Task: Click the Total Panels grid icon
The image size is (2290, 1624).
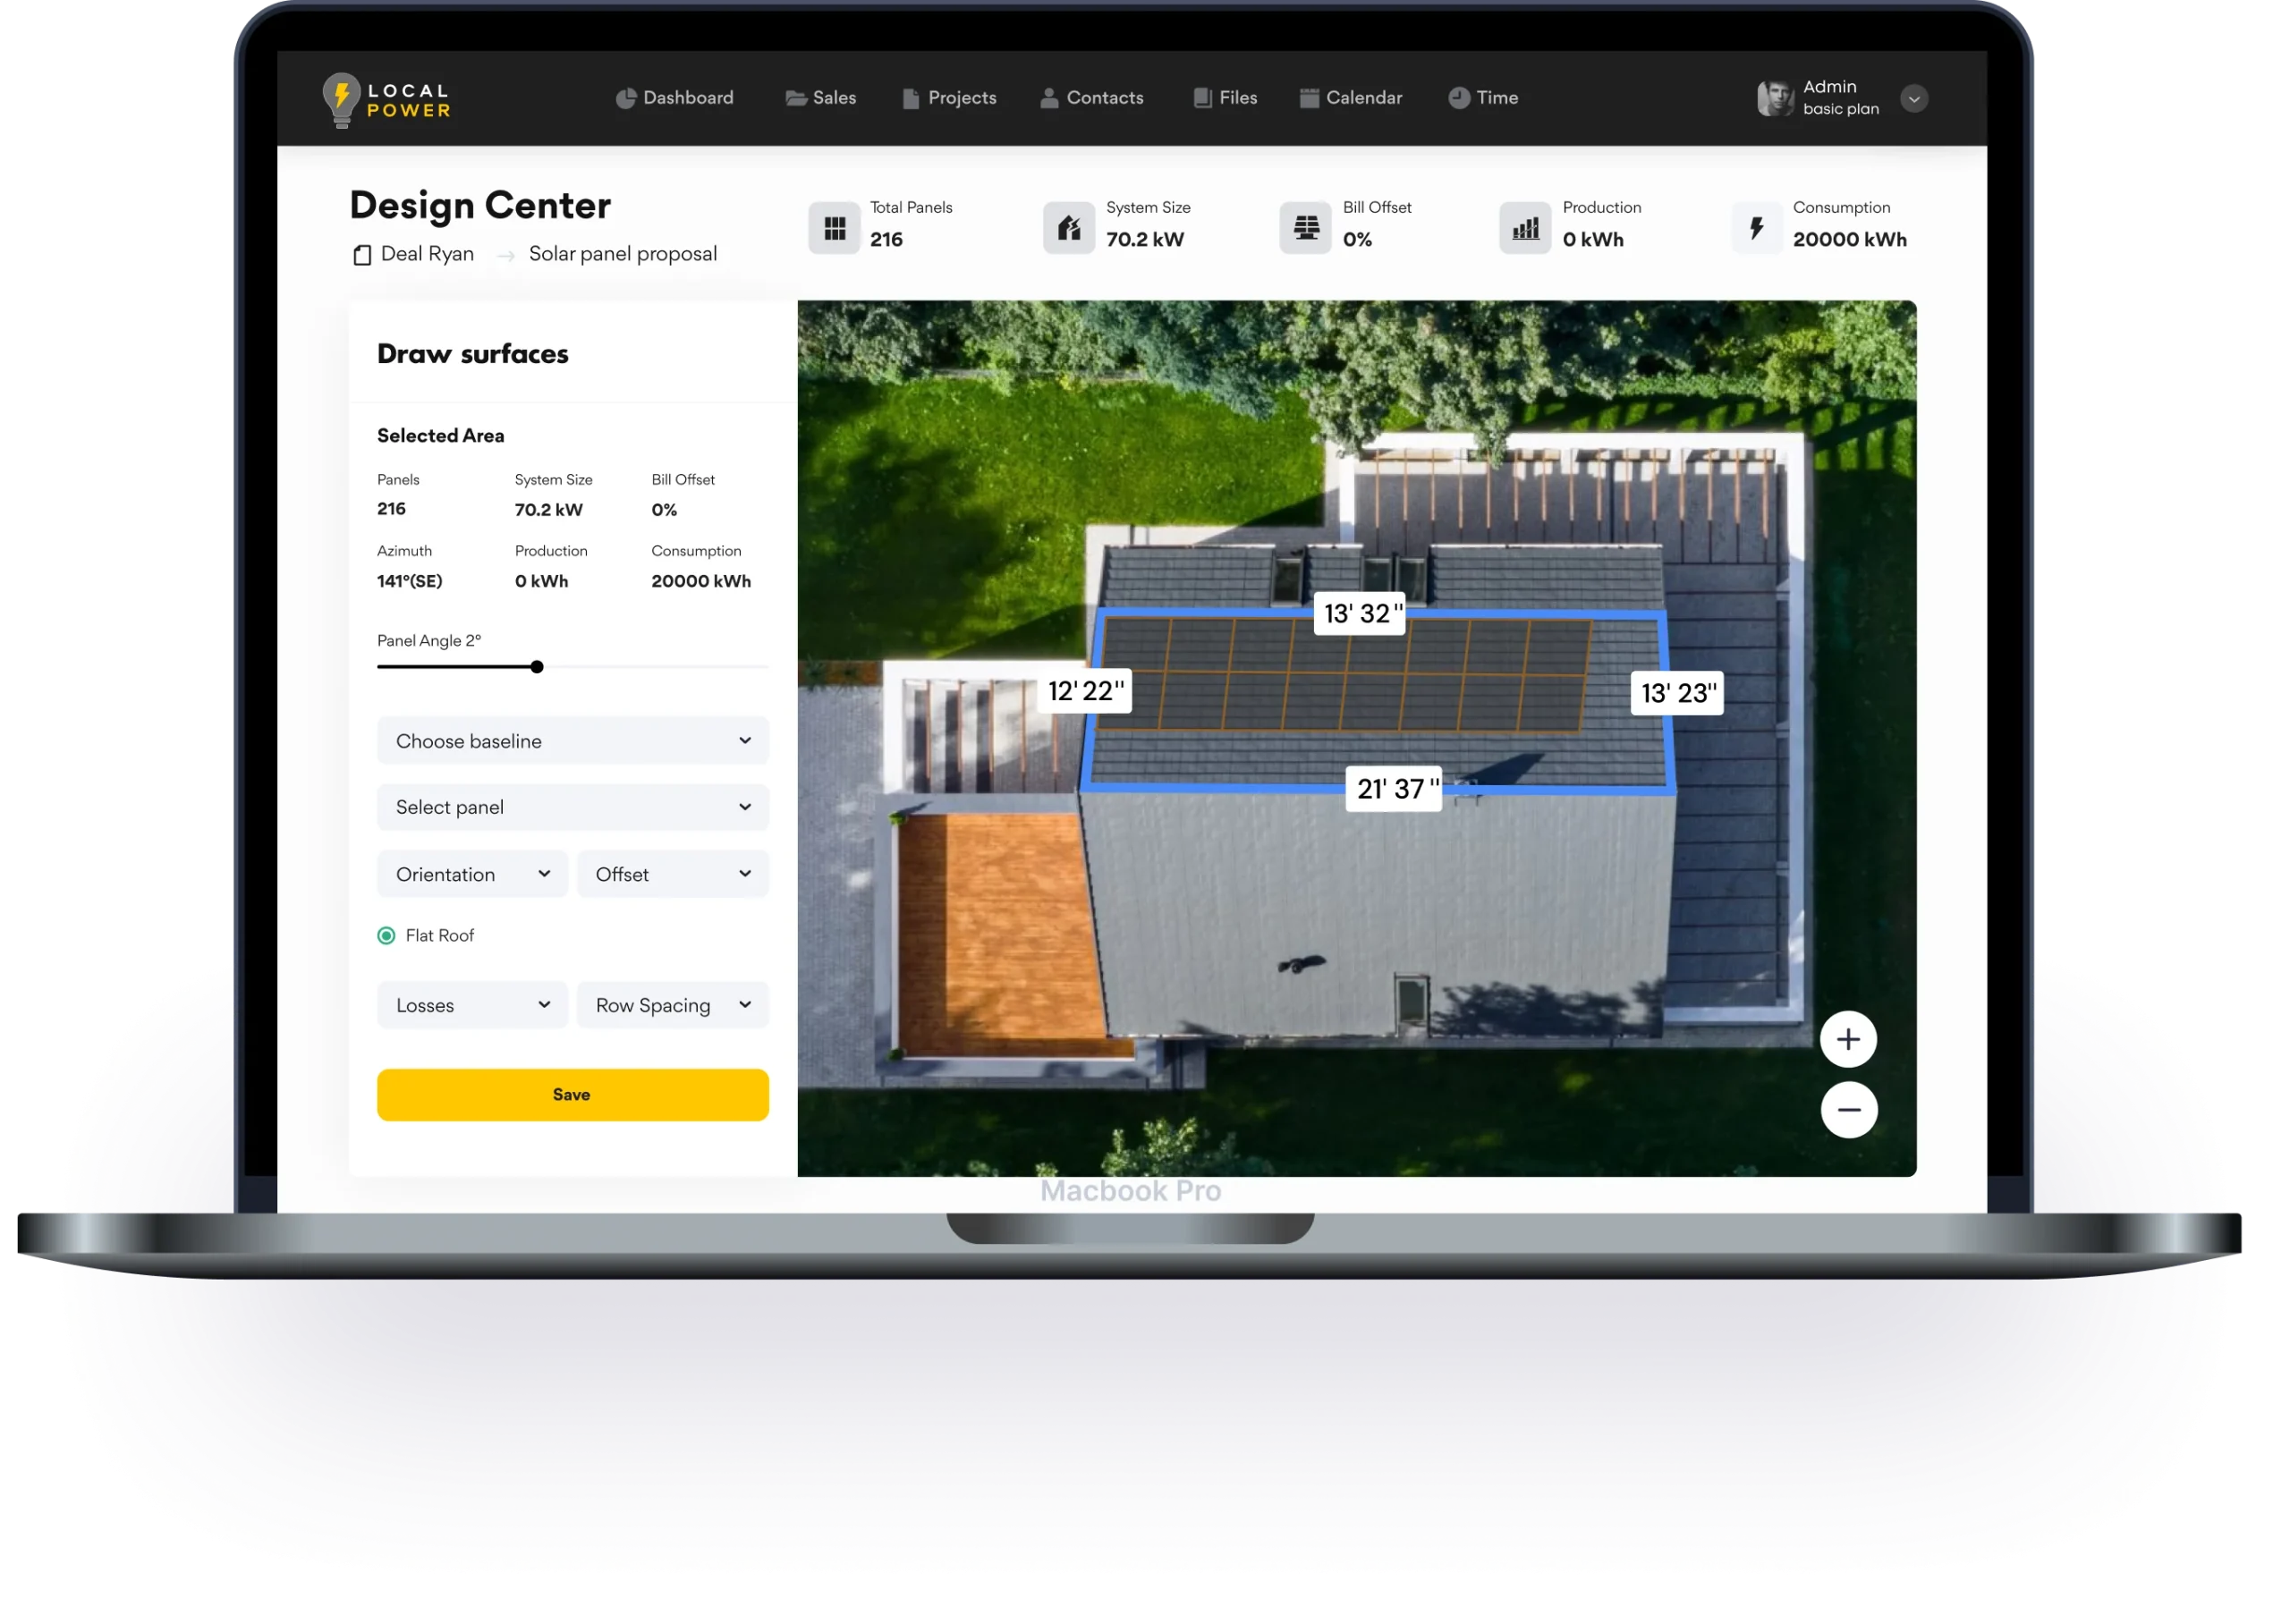Action: point(834,228)
